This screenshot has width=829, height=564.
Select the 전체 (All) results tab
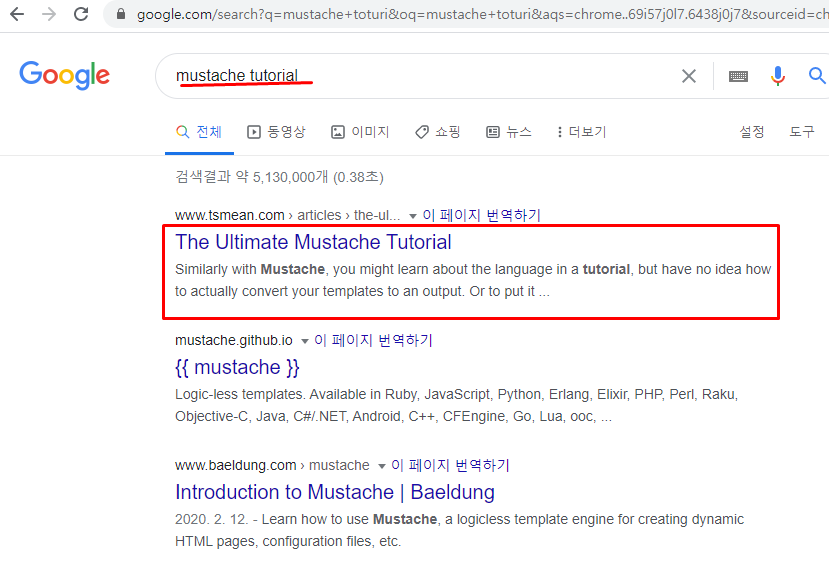pyautogui.click(x=199, y=132)
